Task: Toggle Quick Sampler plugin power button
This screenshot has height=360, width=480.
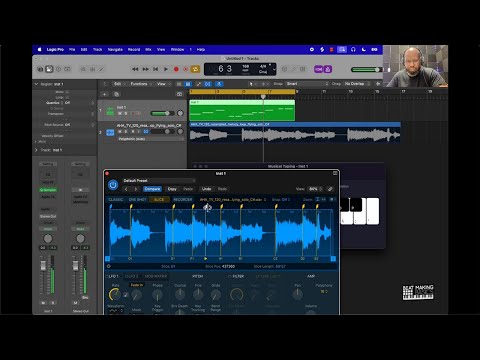Action: [113, 185]
